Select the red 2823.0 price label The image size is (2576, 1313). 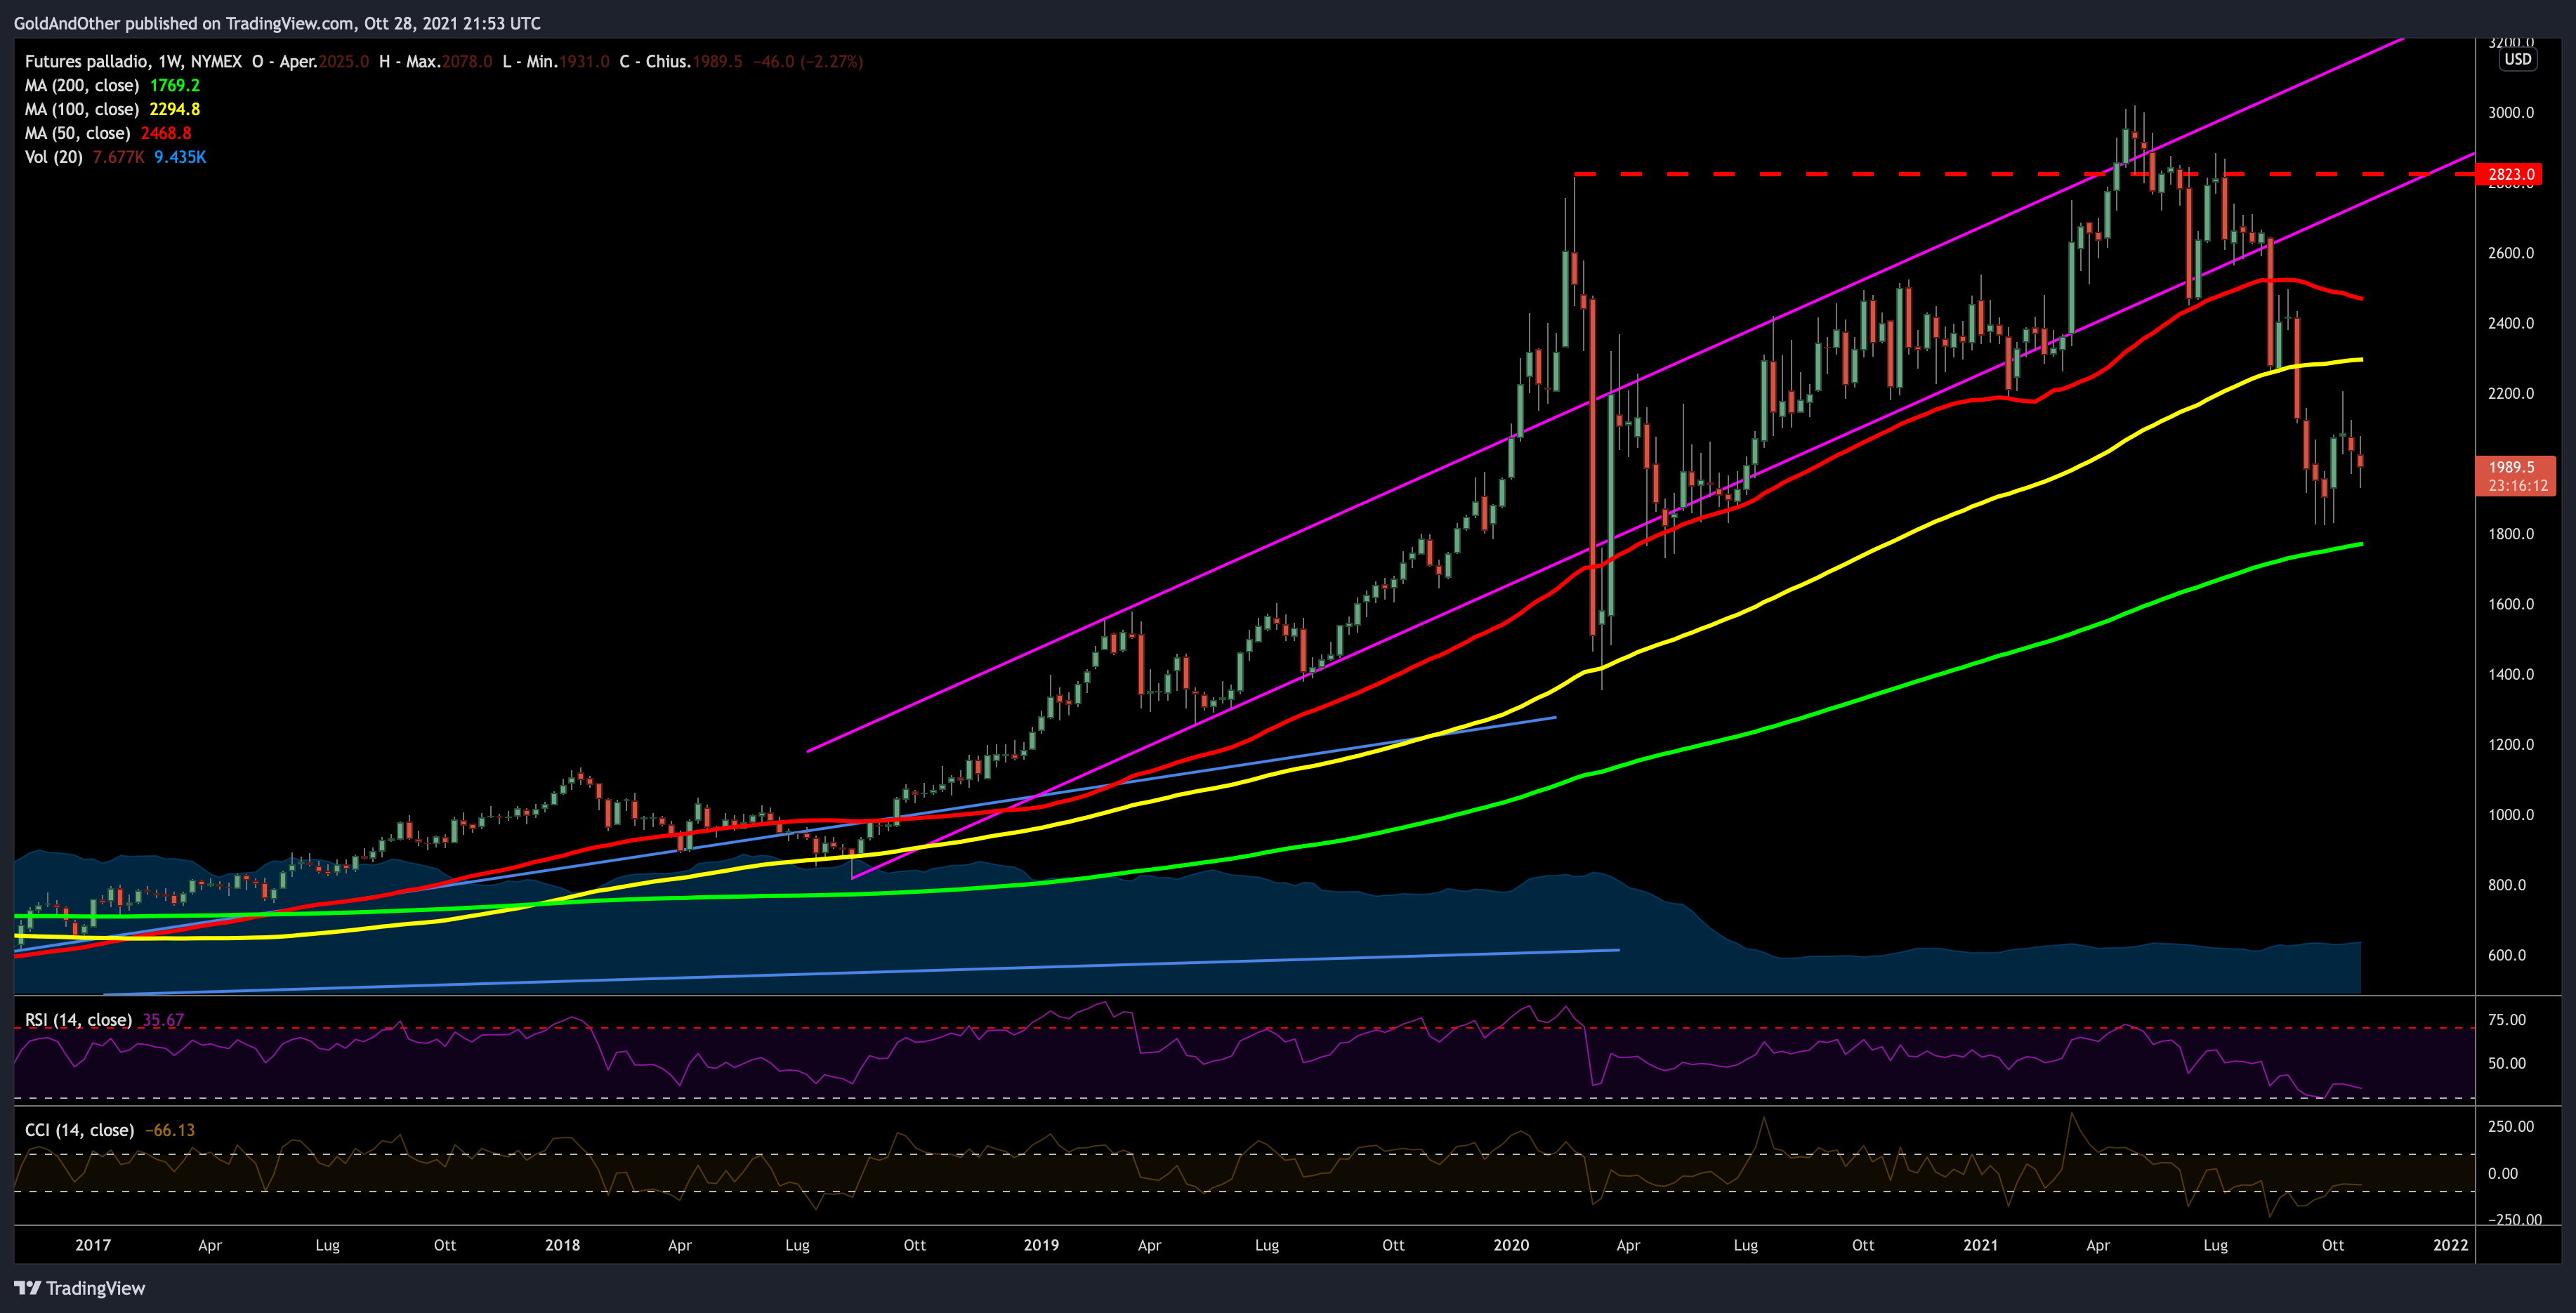2511,175
